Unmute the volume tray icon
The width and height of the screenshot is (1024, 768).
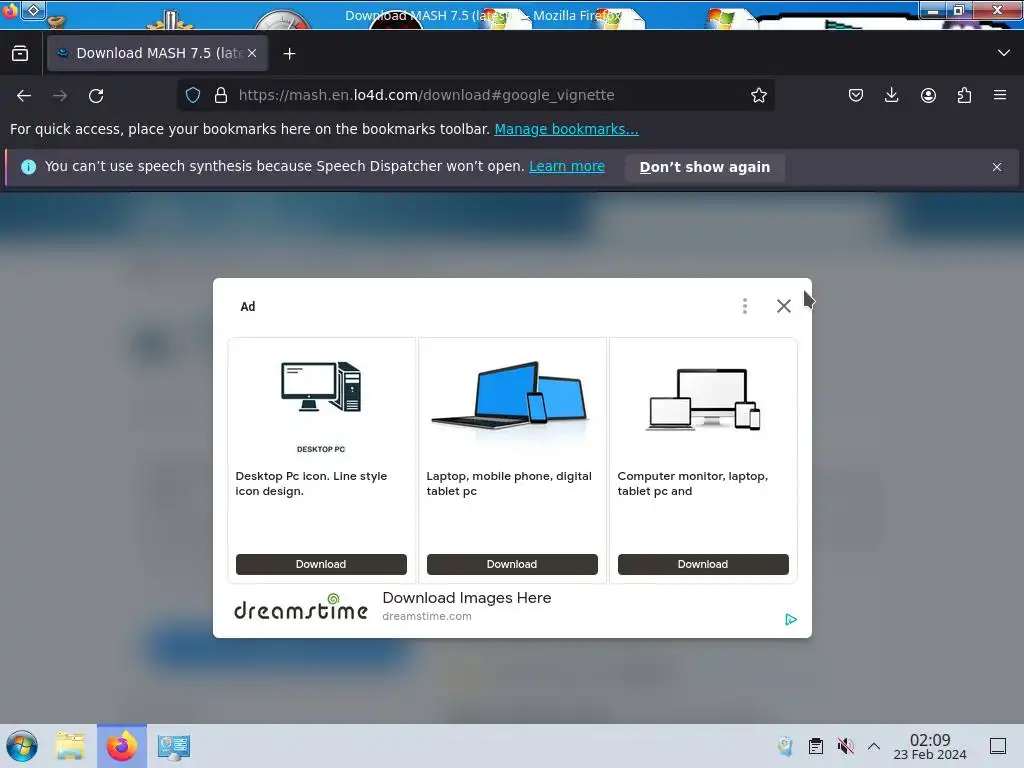[845, 746]
